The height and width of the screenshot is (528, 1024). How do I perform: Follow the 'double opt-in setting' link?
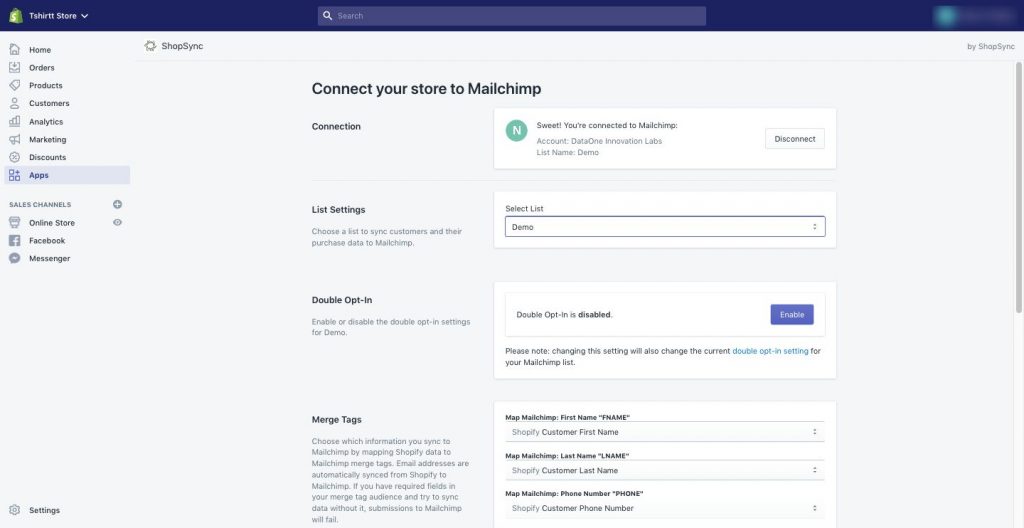[770, 351]
